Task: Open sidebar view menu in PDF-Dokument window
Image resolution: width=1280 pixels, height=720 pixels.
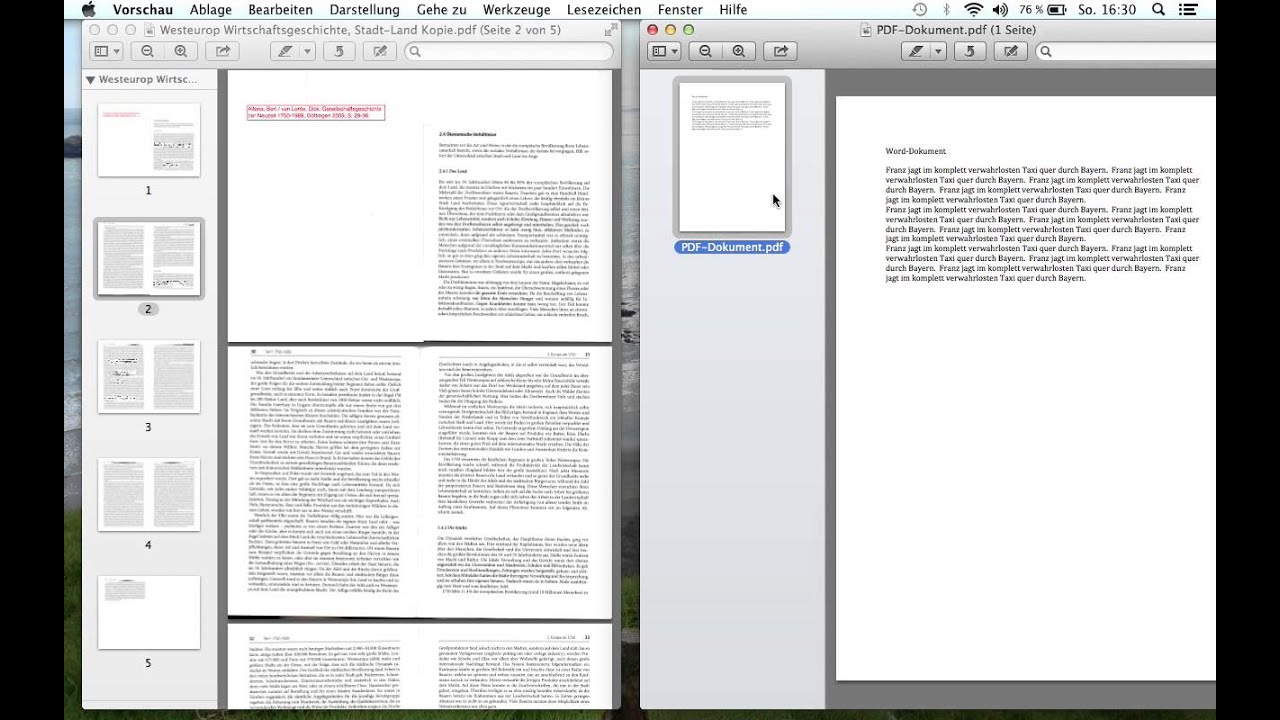Action: [663, 51]
